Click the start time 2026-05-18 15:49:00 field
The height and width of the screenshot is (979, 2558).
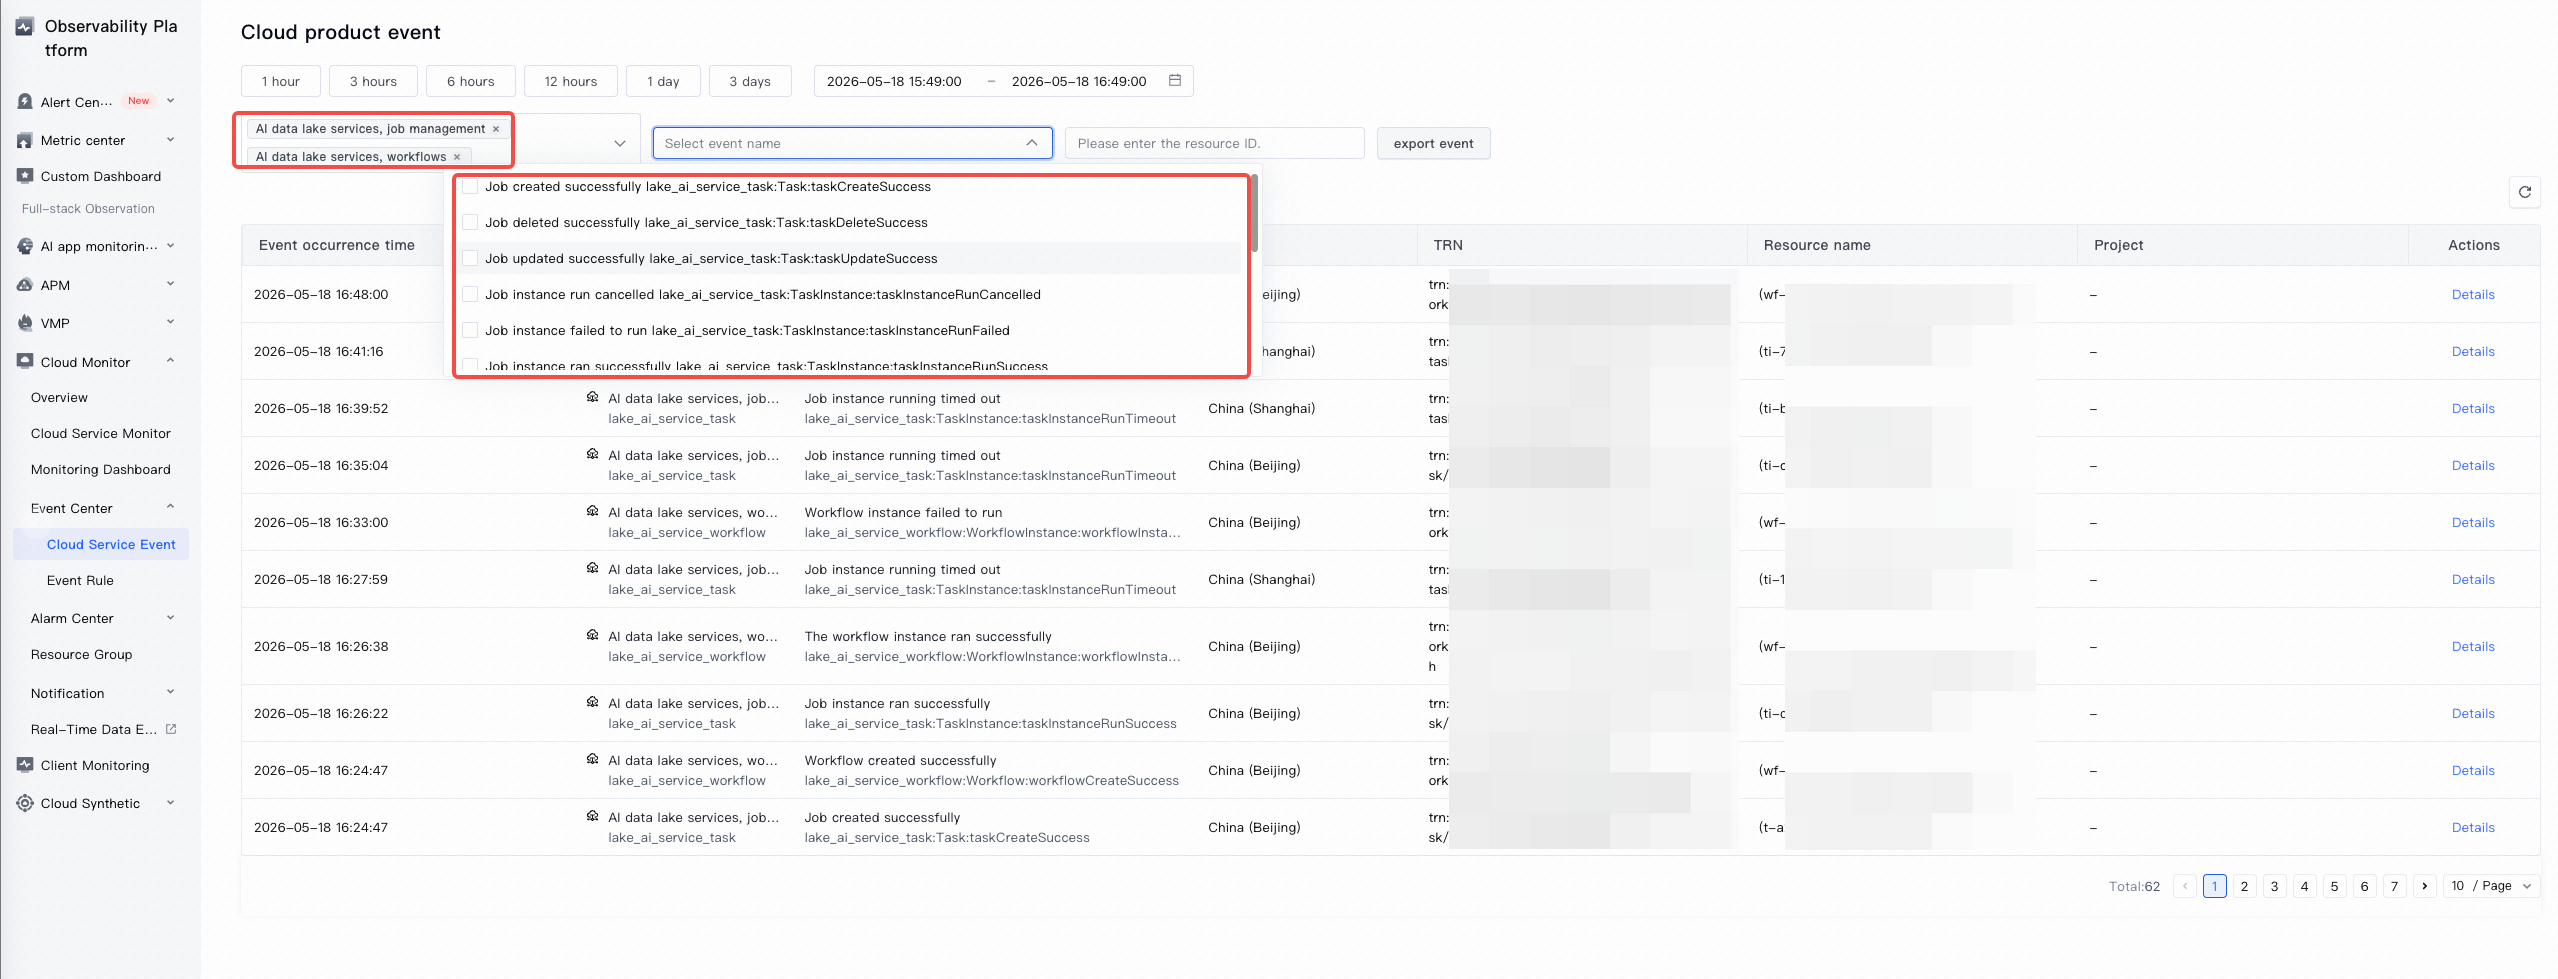click(x=894, y=81)
